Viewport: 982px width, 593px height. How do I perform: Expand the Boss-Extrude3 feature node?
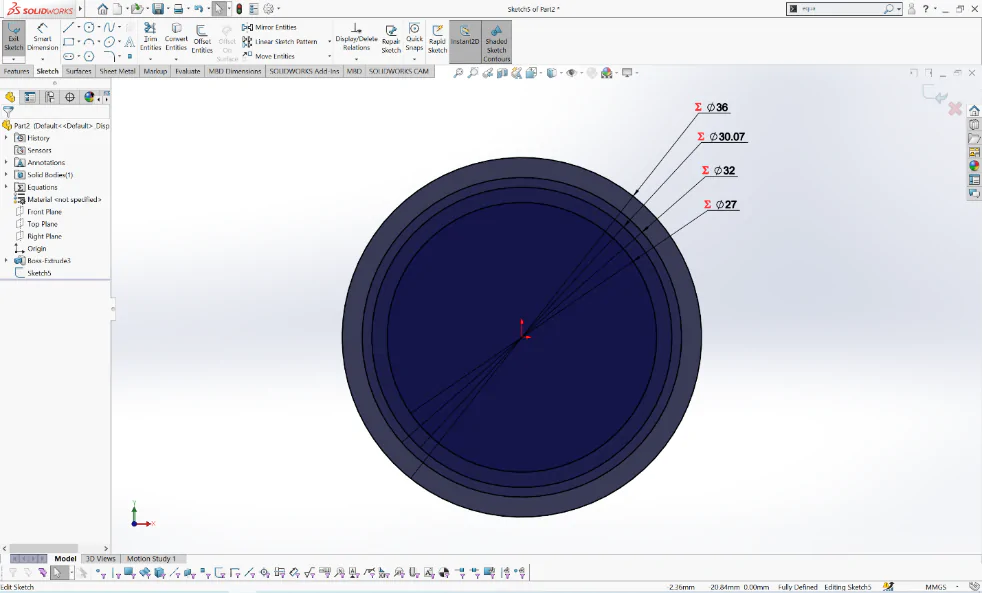[6, 260]
